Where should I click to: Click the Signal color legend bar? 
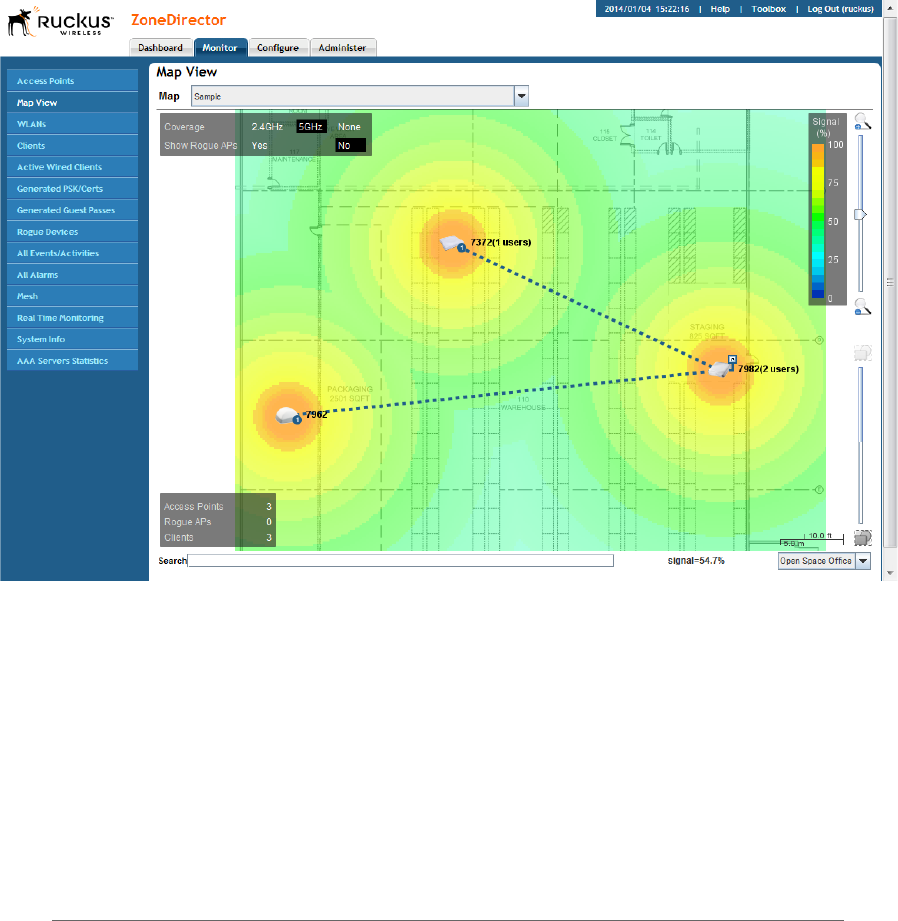(x=818, y=221)
